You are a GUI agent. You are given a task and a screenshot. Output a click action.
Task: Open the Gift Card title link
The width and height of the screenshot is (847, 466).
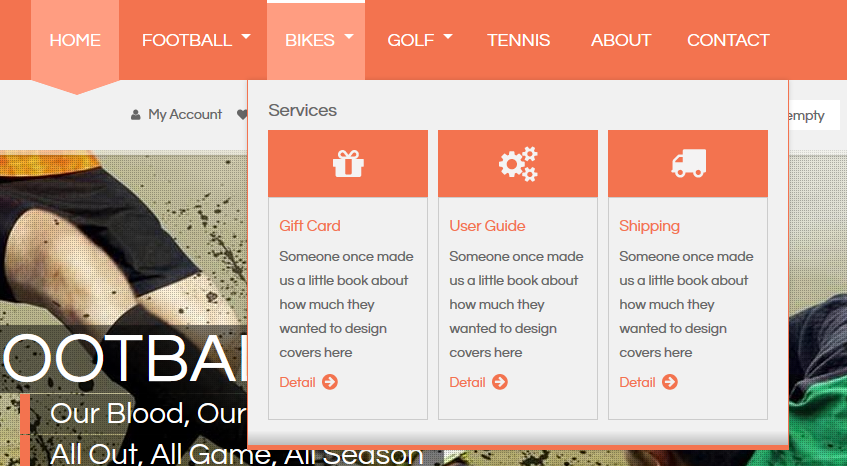(310, 226)
